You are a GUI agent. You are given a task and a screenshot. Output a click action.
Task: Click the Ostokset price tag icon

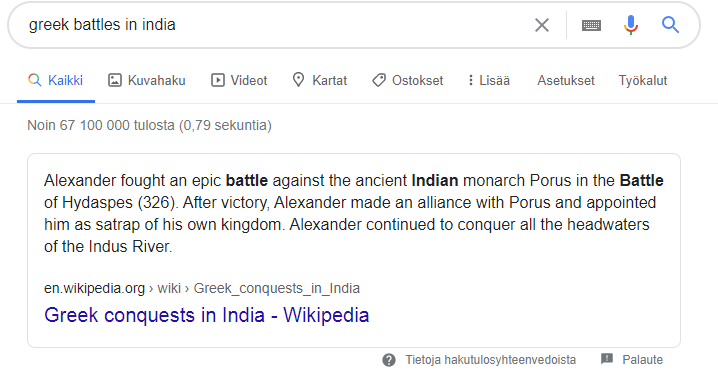[379, 81]
